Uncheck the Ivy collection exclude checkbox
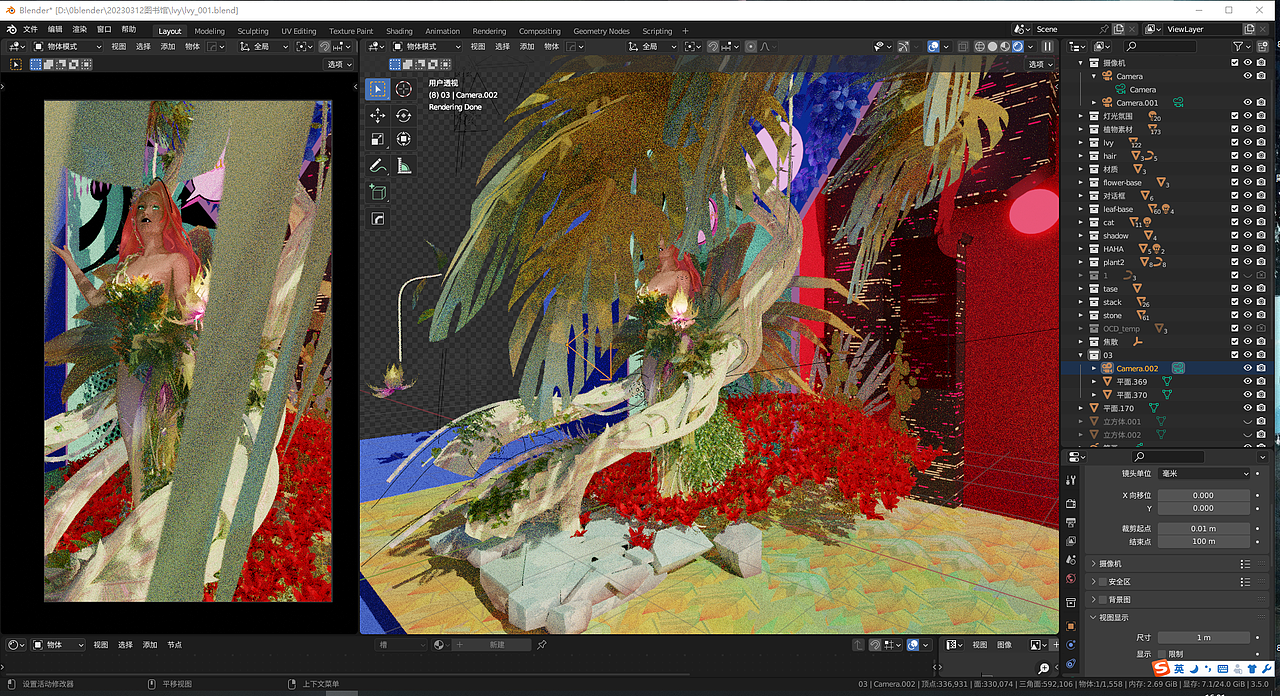This screenshot has height=696, width=1280. point(1235,142)
